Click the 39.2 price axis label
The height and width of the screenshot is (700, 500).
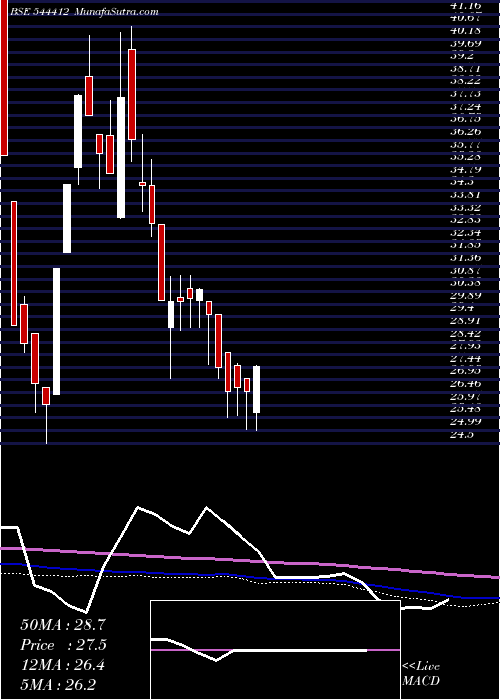coord(462,56)
